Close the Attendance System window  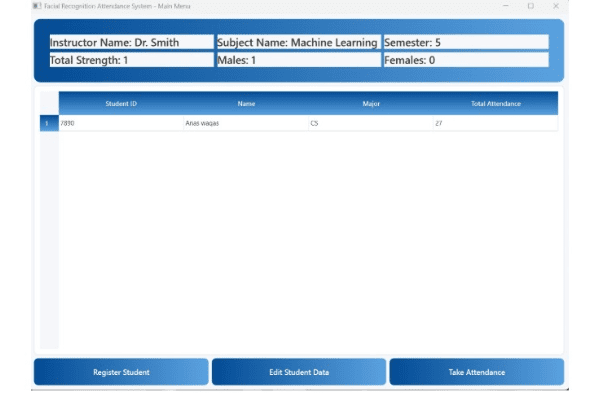pyautogui.click(x=556, y=6)
